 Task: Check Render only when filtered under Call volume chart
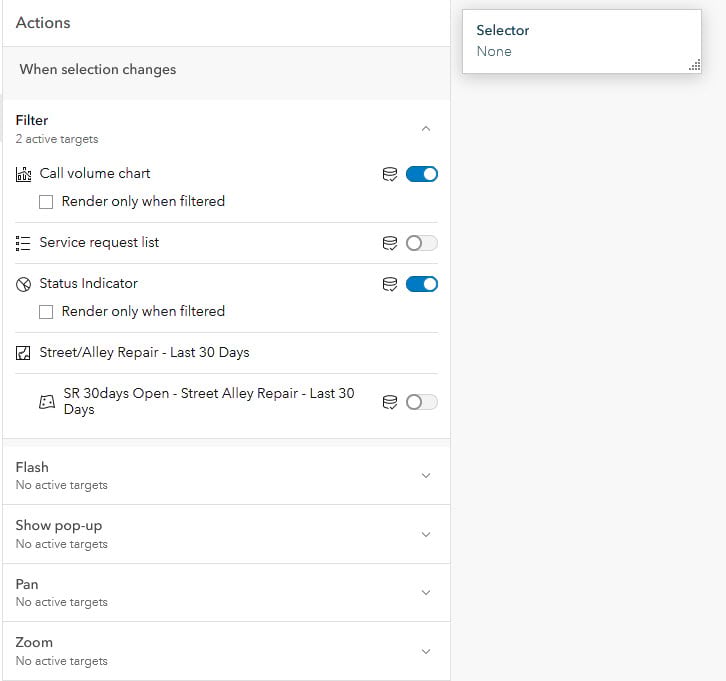coord(46,202)
